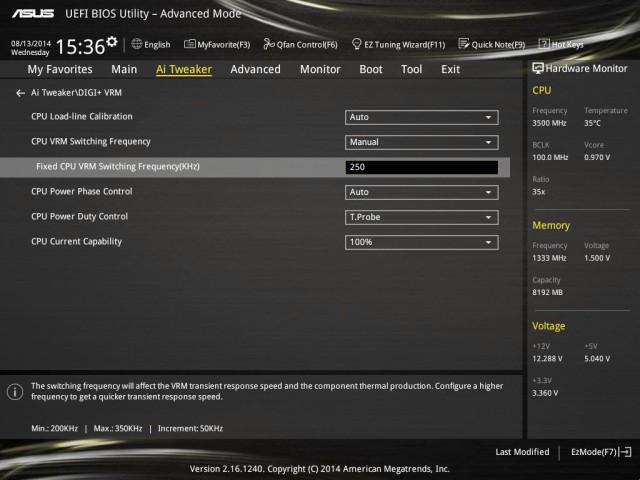Click the Hardware Monitor screen icon

(x=538, y=68)
